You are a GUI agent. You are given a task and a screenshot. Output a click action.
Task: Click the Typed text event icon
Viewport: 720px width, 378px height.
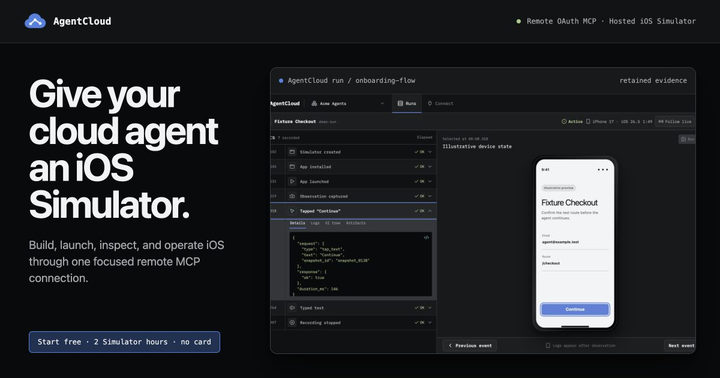click(292, 308)
